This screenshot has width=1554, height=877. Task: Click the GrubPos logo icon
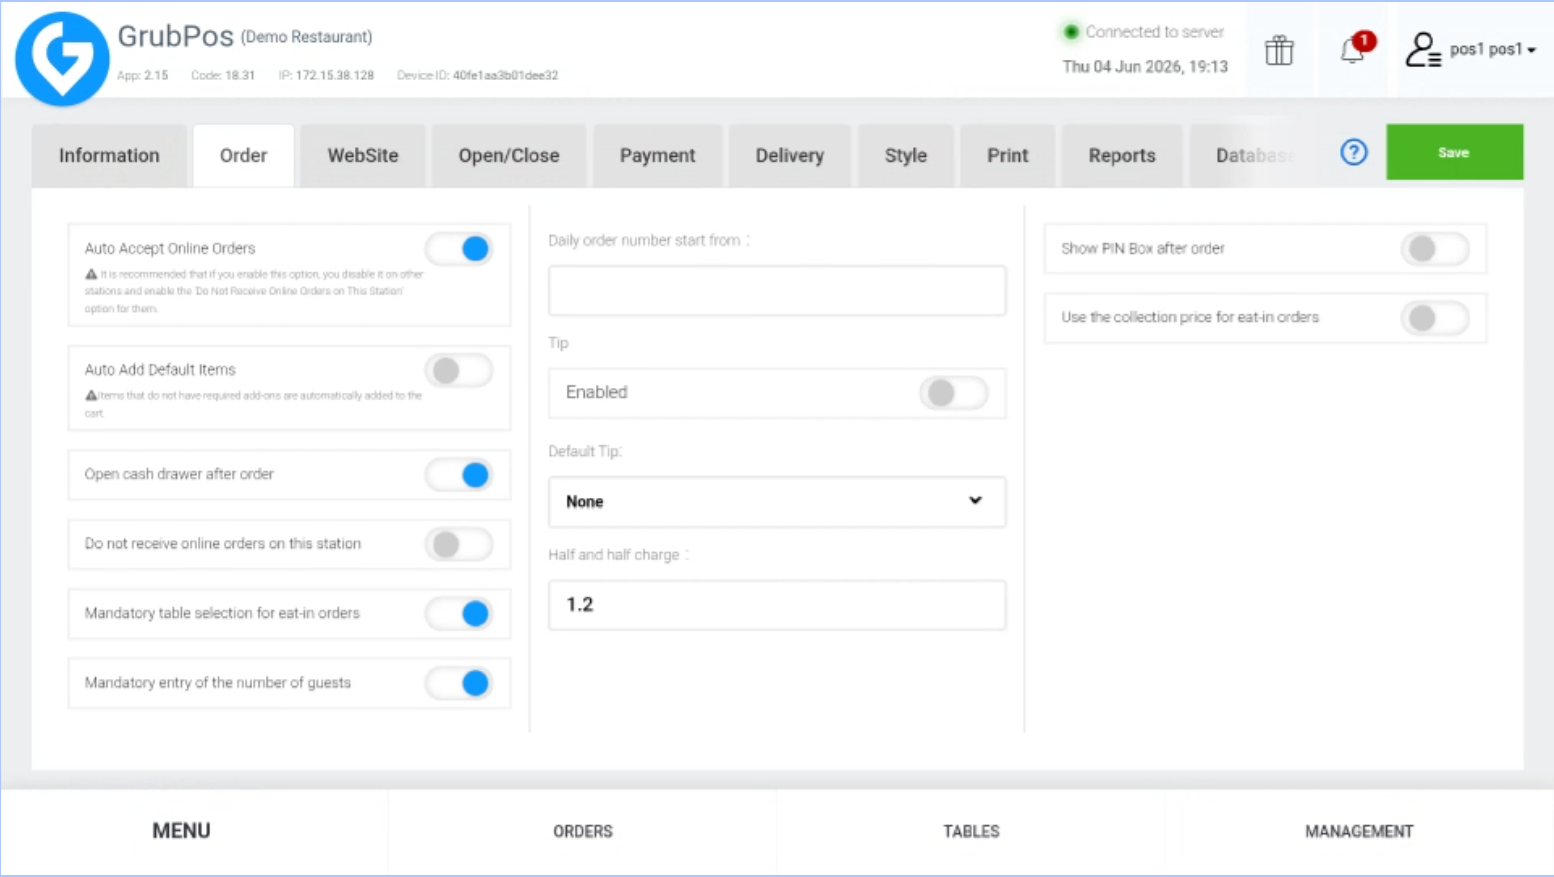click(x=62, y=59)
